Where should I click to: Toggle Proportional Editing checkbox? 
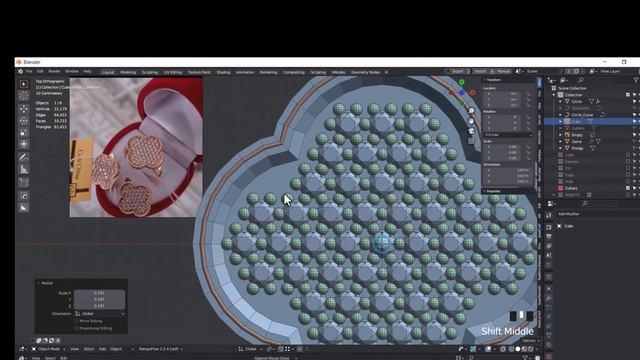click(76, 328)
